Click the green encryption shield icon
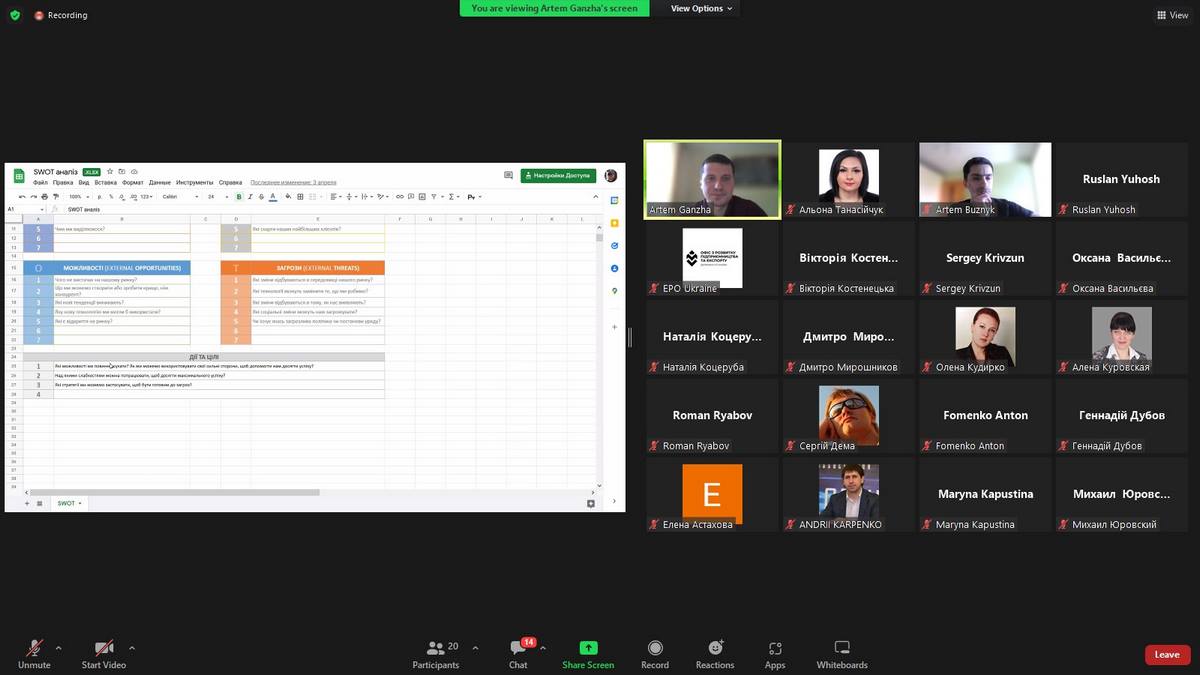 (x=15, y=15)
